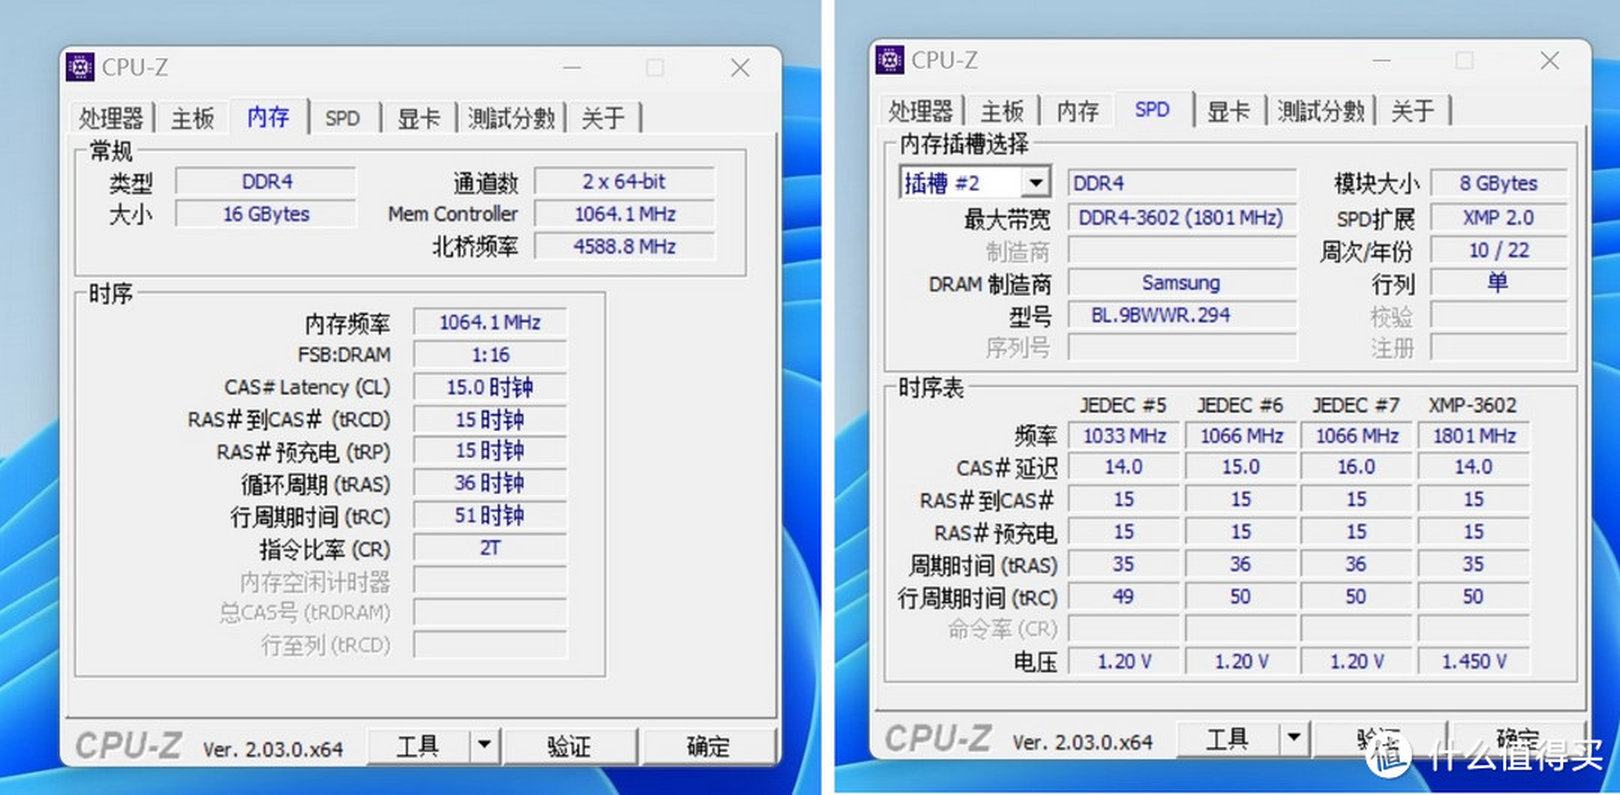The height and width of the screenshot is (795, 1620).
Task: Open 测試分數 tab in right CPU-Z window
Action: coord(1321,110)
